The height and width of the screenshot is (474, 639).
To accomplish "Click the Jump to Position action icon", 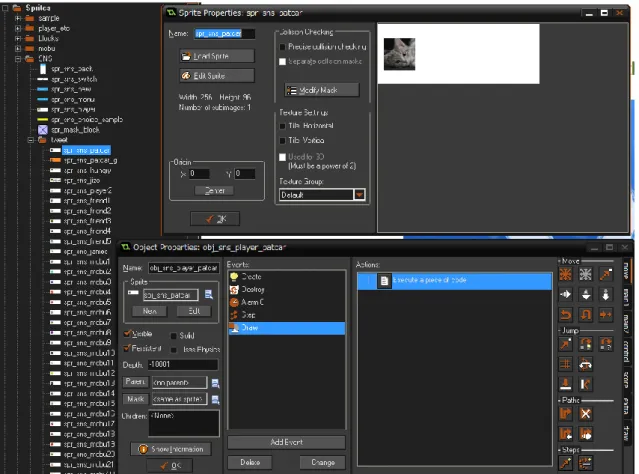I will [x=565, y=344].
